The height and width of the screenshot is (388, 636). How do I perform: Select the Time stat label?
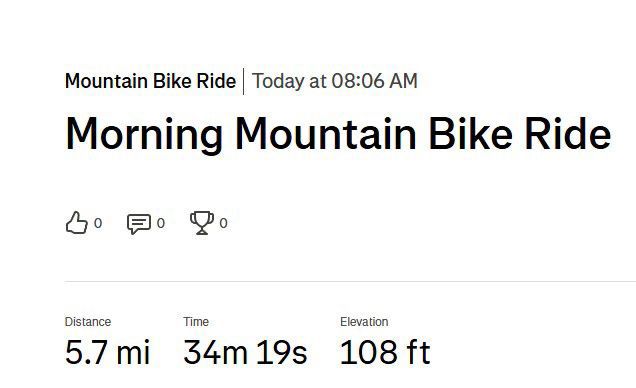click(196, 322)
